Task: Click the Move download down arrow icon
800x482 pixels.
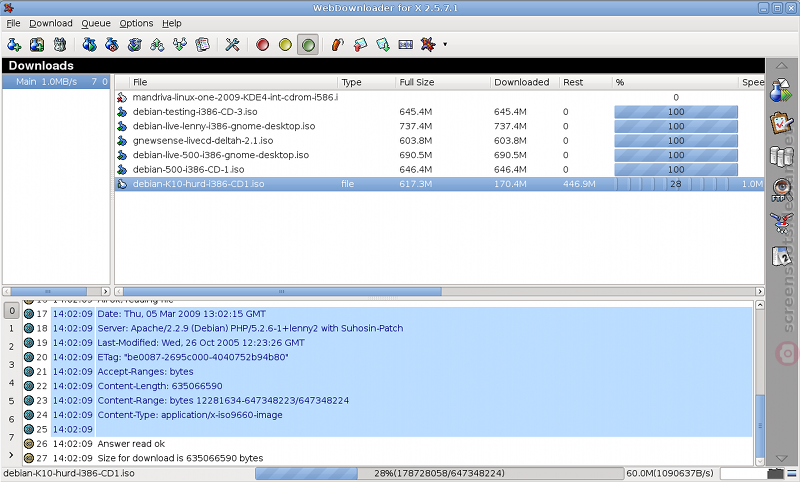Action: pos(180,45)
